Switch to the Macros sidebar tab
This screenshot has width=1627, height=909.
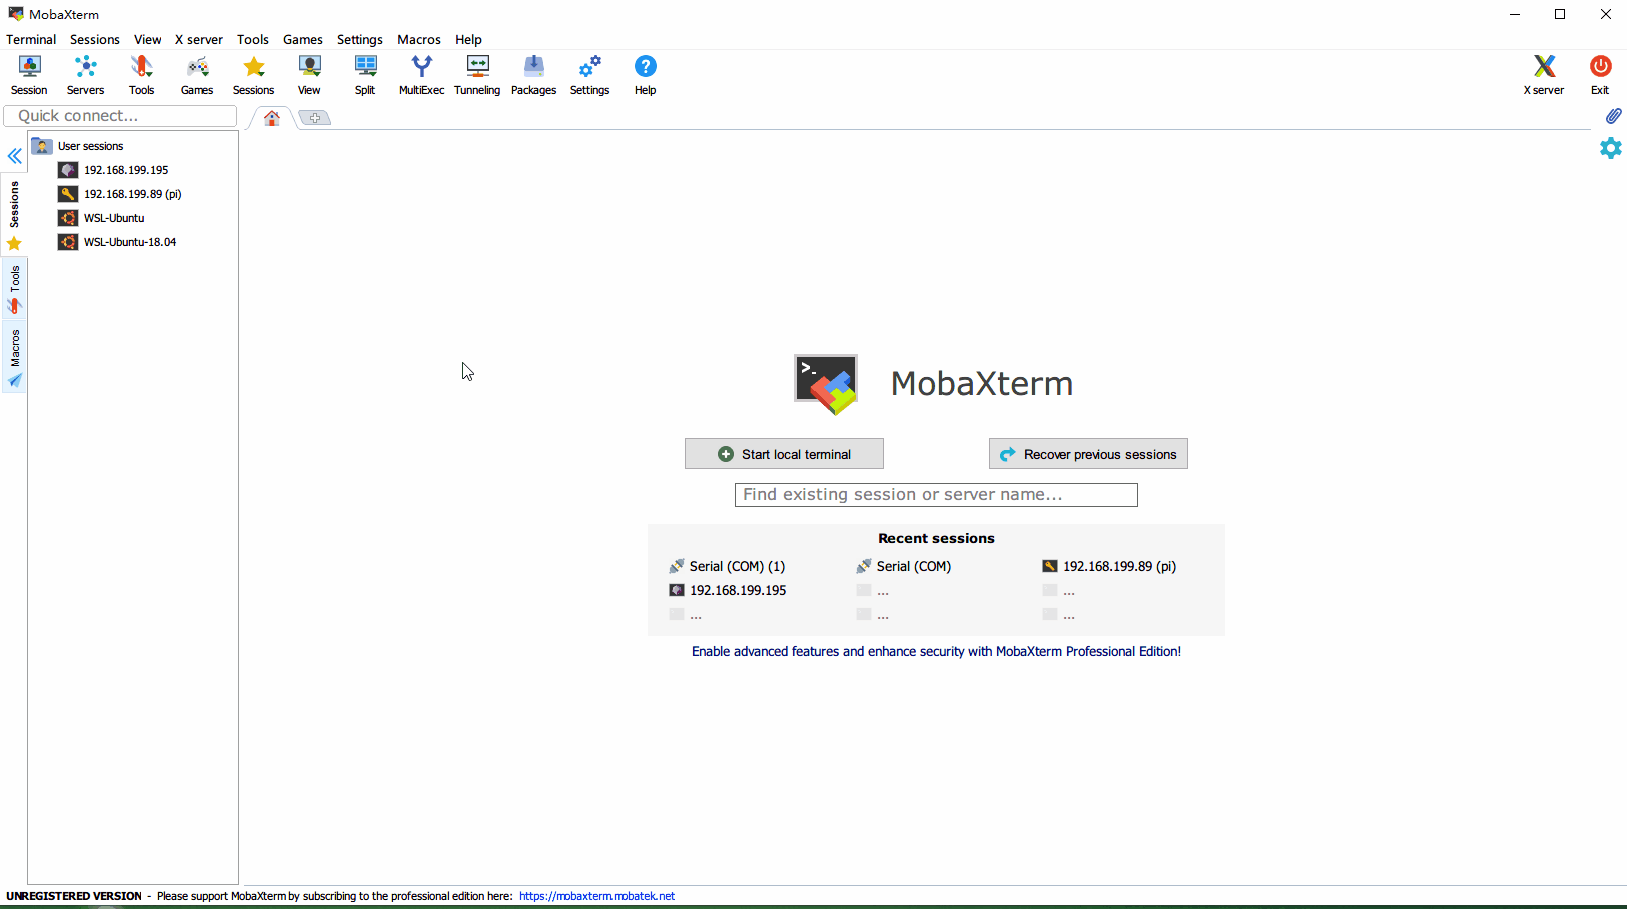(x=14, y=358)
